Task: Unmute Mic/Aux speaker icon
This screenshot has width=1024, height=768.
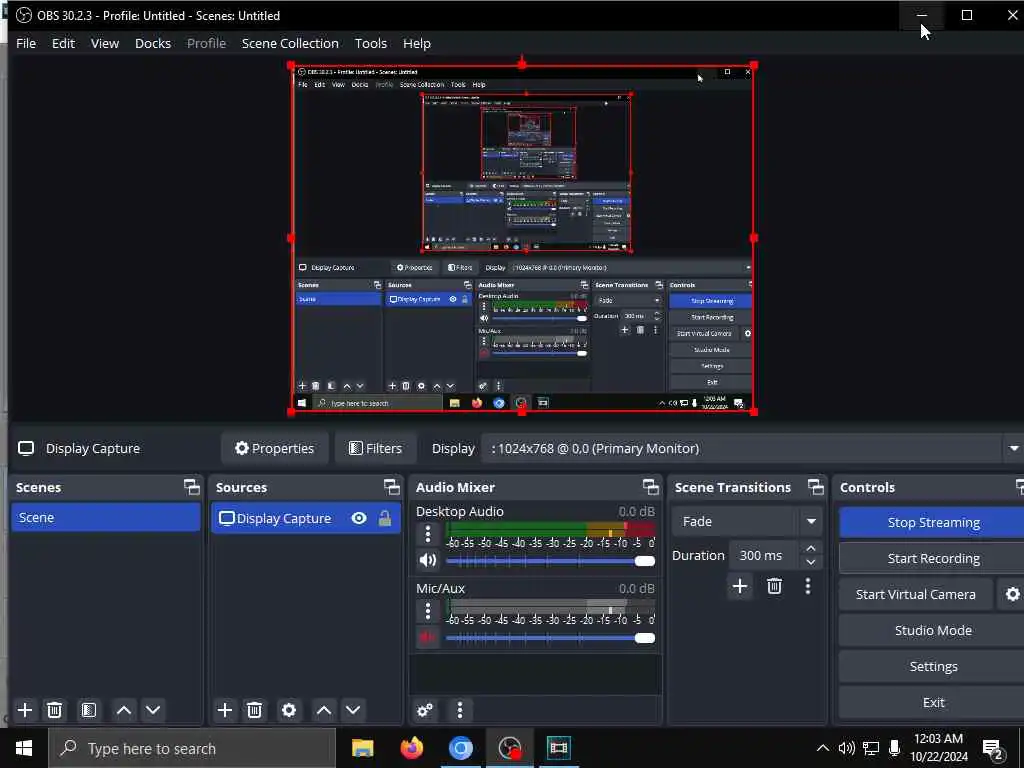Action: (428, 637)
